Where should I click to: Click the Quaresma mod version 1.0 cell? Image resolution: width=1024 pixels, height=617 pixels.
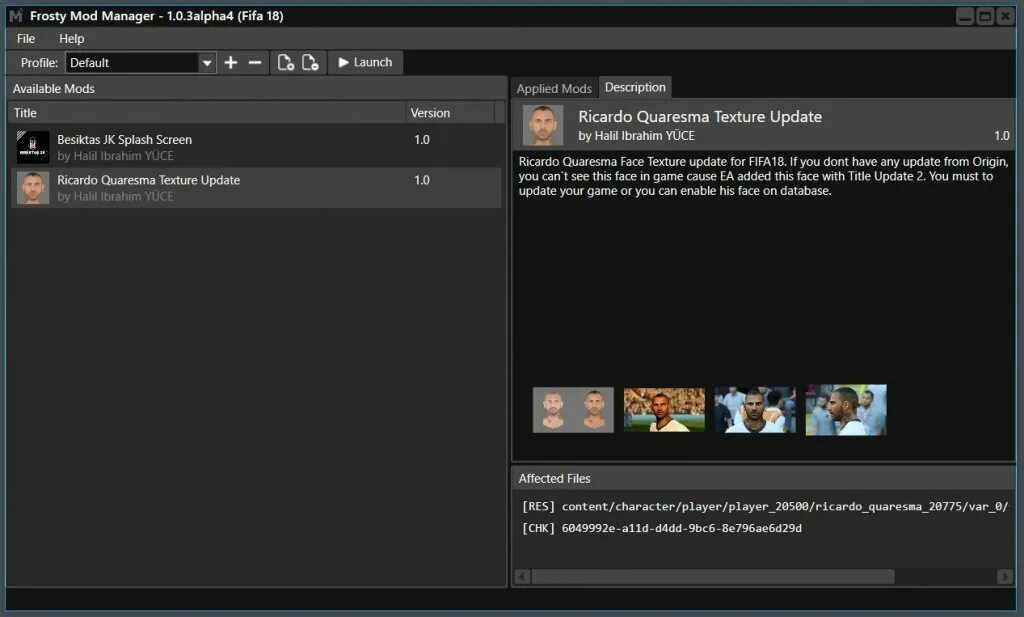422,180
